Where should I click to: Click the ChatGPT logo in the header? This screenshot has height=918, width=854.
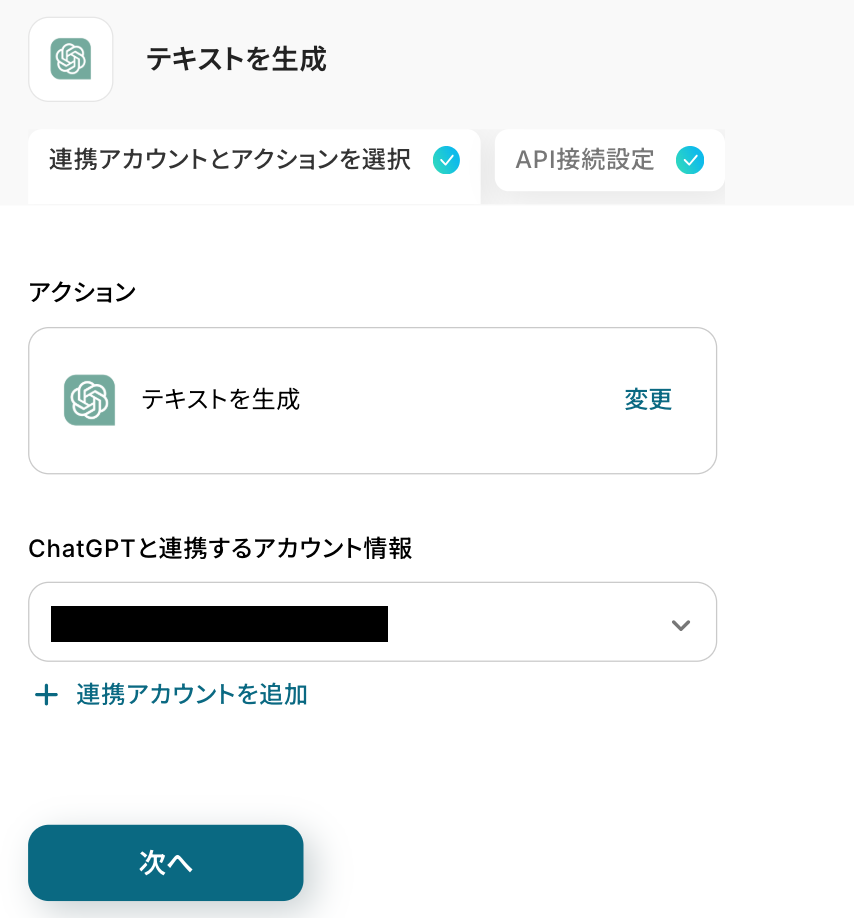[71, 59]
